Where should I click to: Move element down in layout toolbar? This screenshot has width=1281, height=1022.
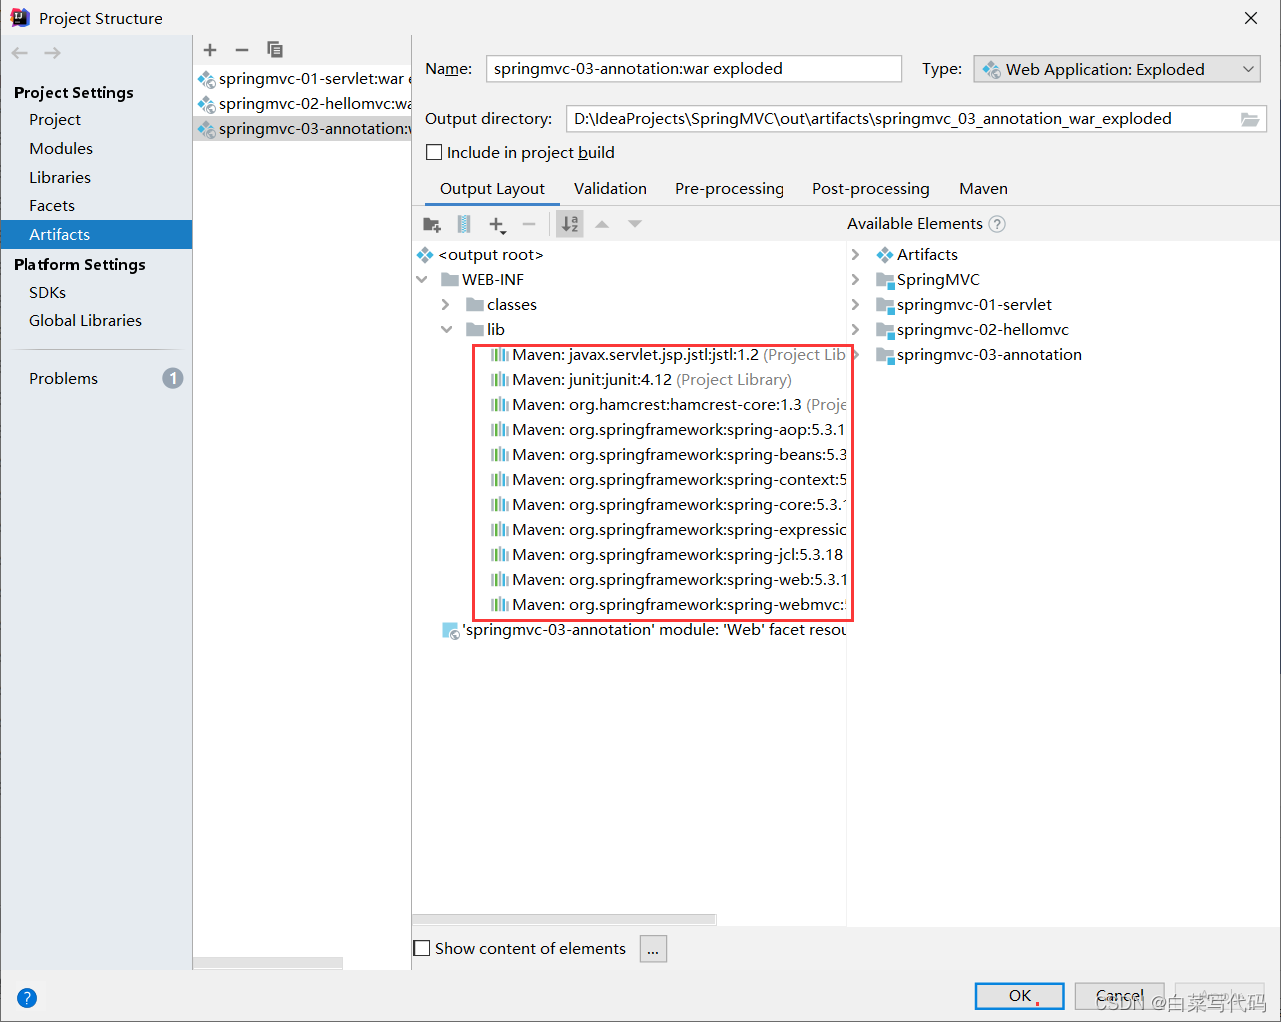635,224
